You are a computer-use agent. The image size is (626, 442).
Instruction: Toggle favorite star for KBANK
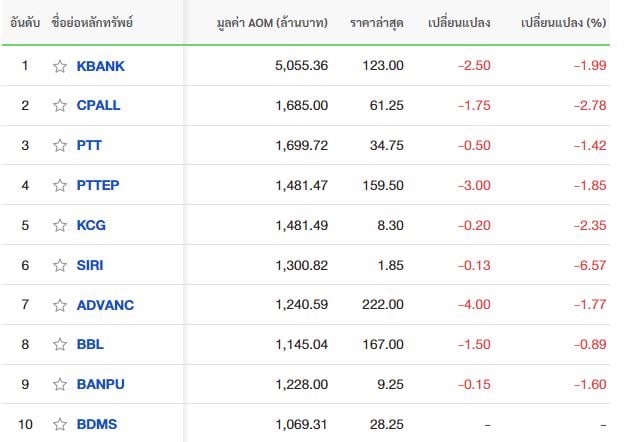(60, 66)
